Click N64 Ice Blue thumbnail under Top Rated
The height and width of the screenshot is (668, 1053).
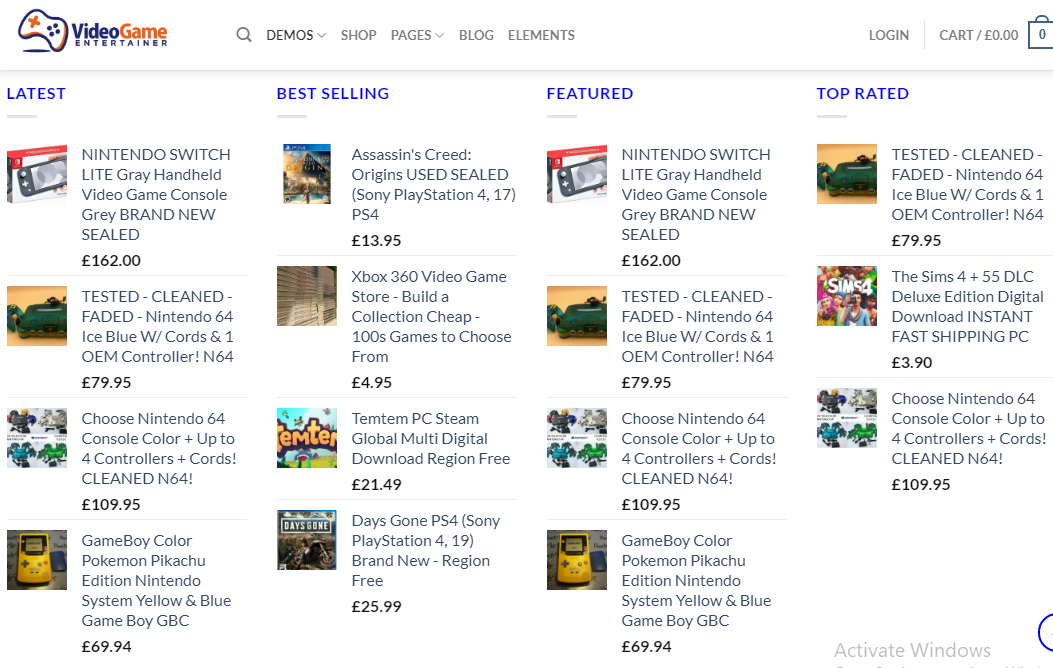click(847, 174)
